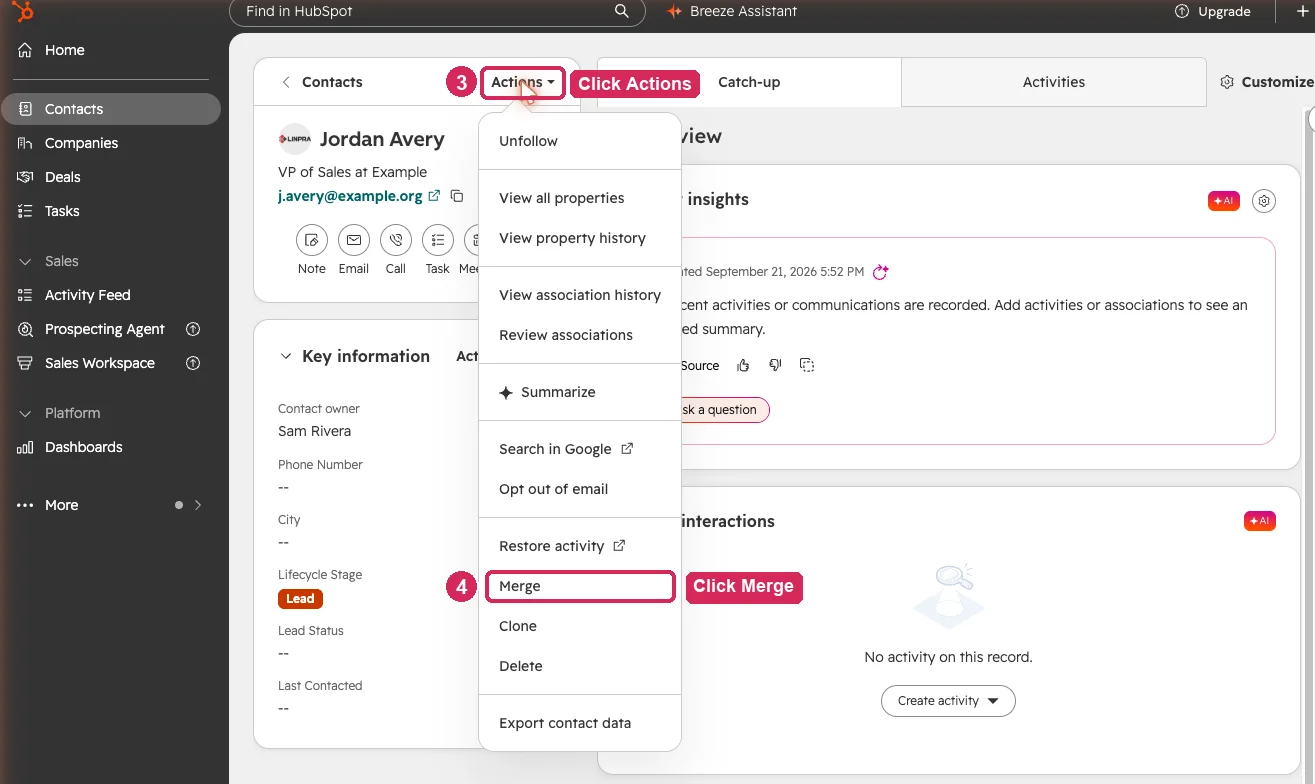Select Export contact data
This screenshot has height=784, width=1315.
point(580,723)
